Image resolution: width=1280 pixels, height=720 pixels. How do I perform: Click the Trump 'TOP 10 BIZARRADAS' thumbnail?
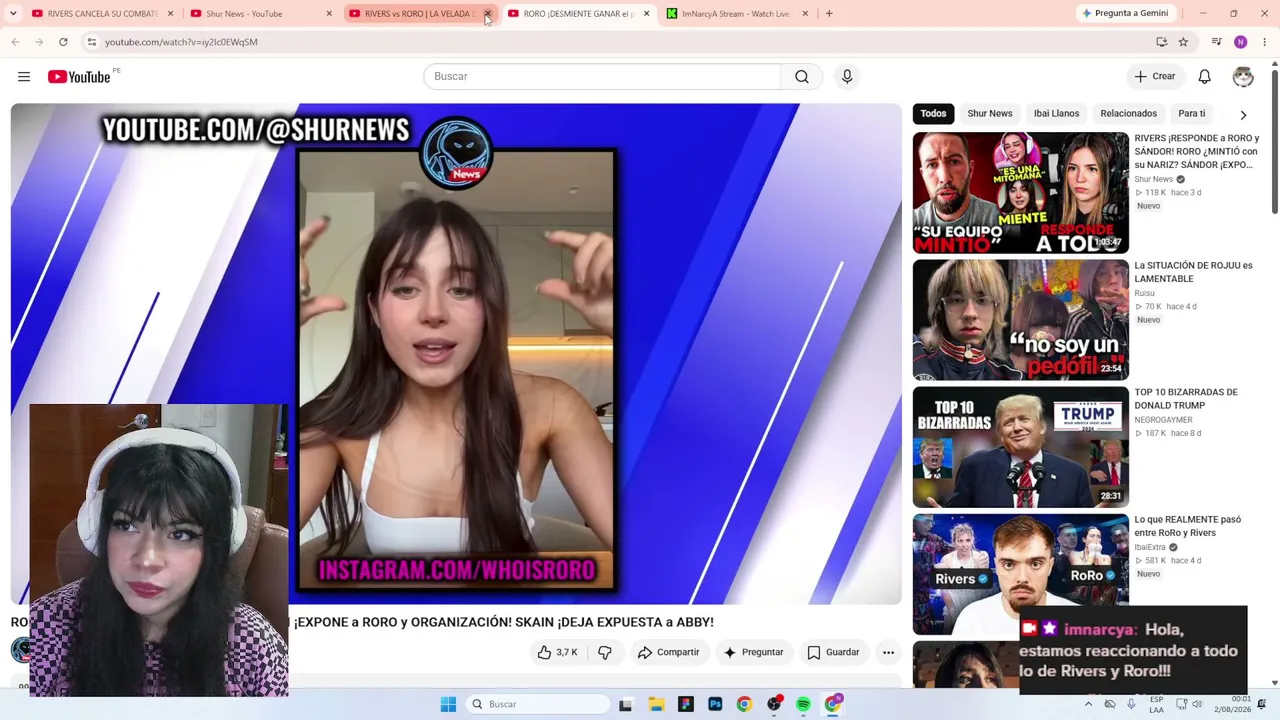pos(1021,447)
